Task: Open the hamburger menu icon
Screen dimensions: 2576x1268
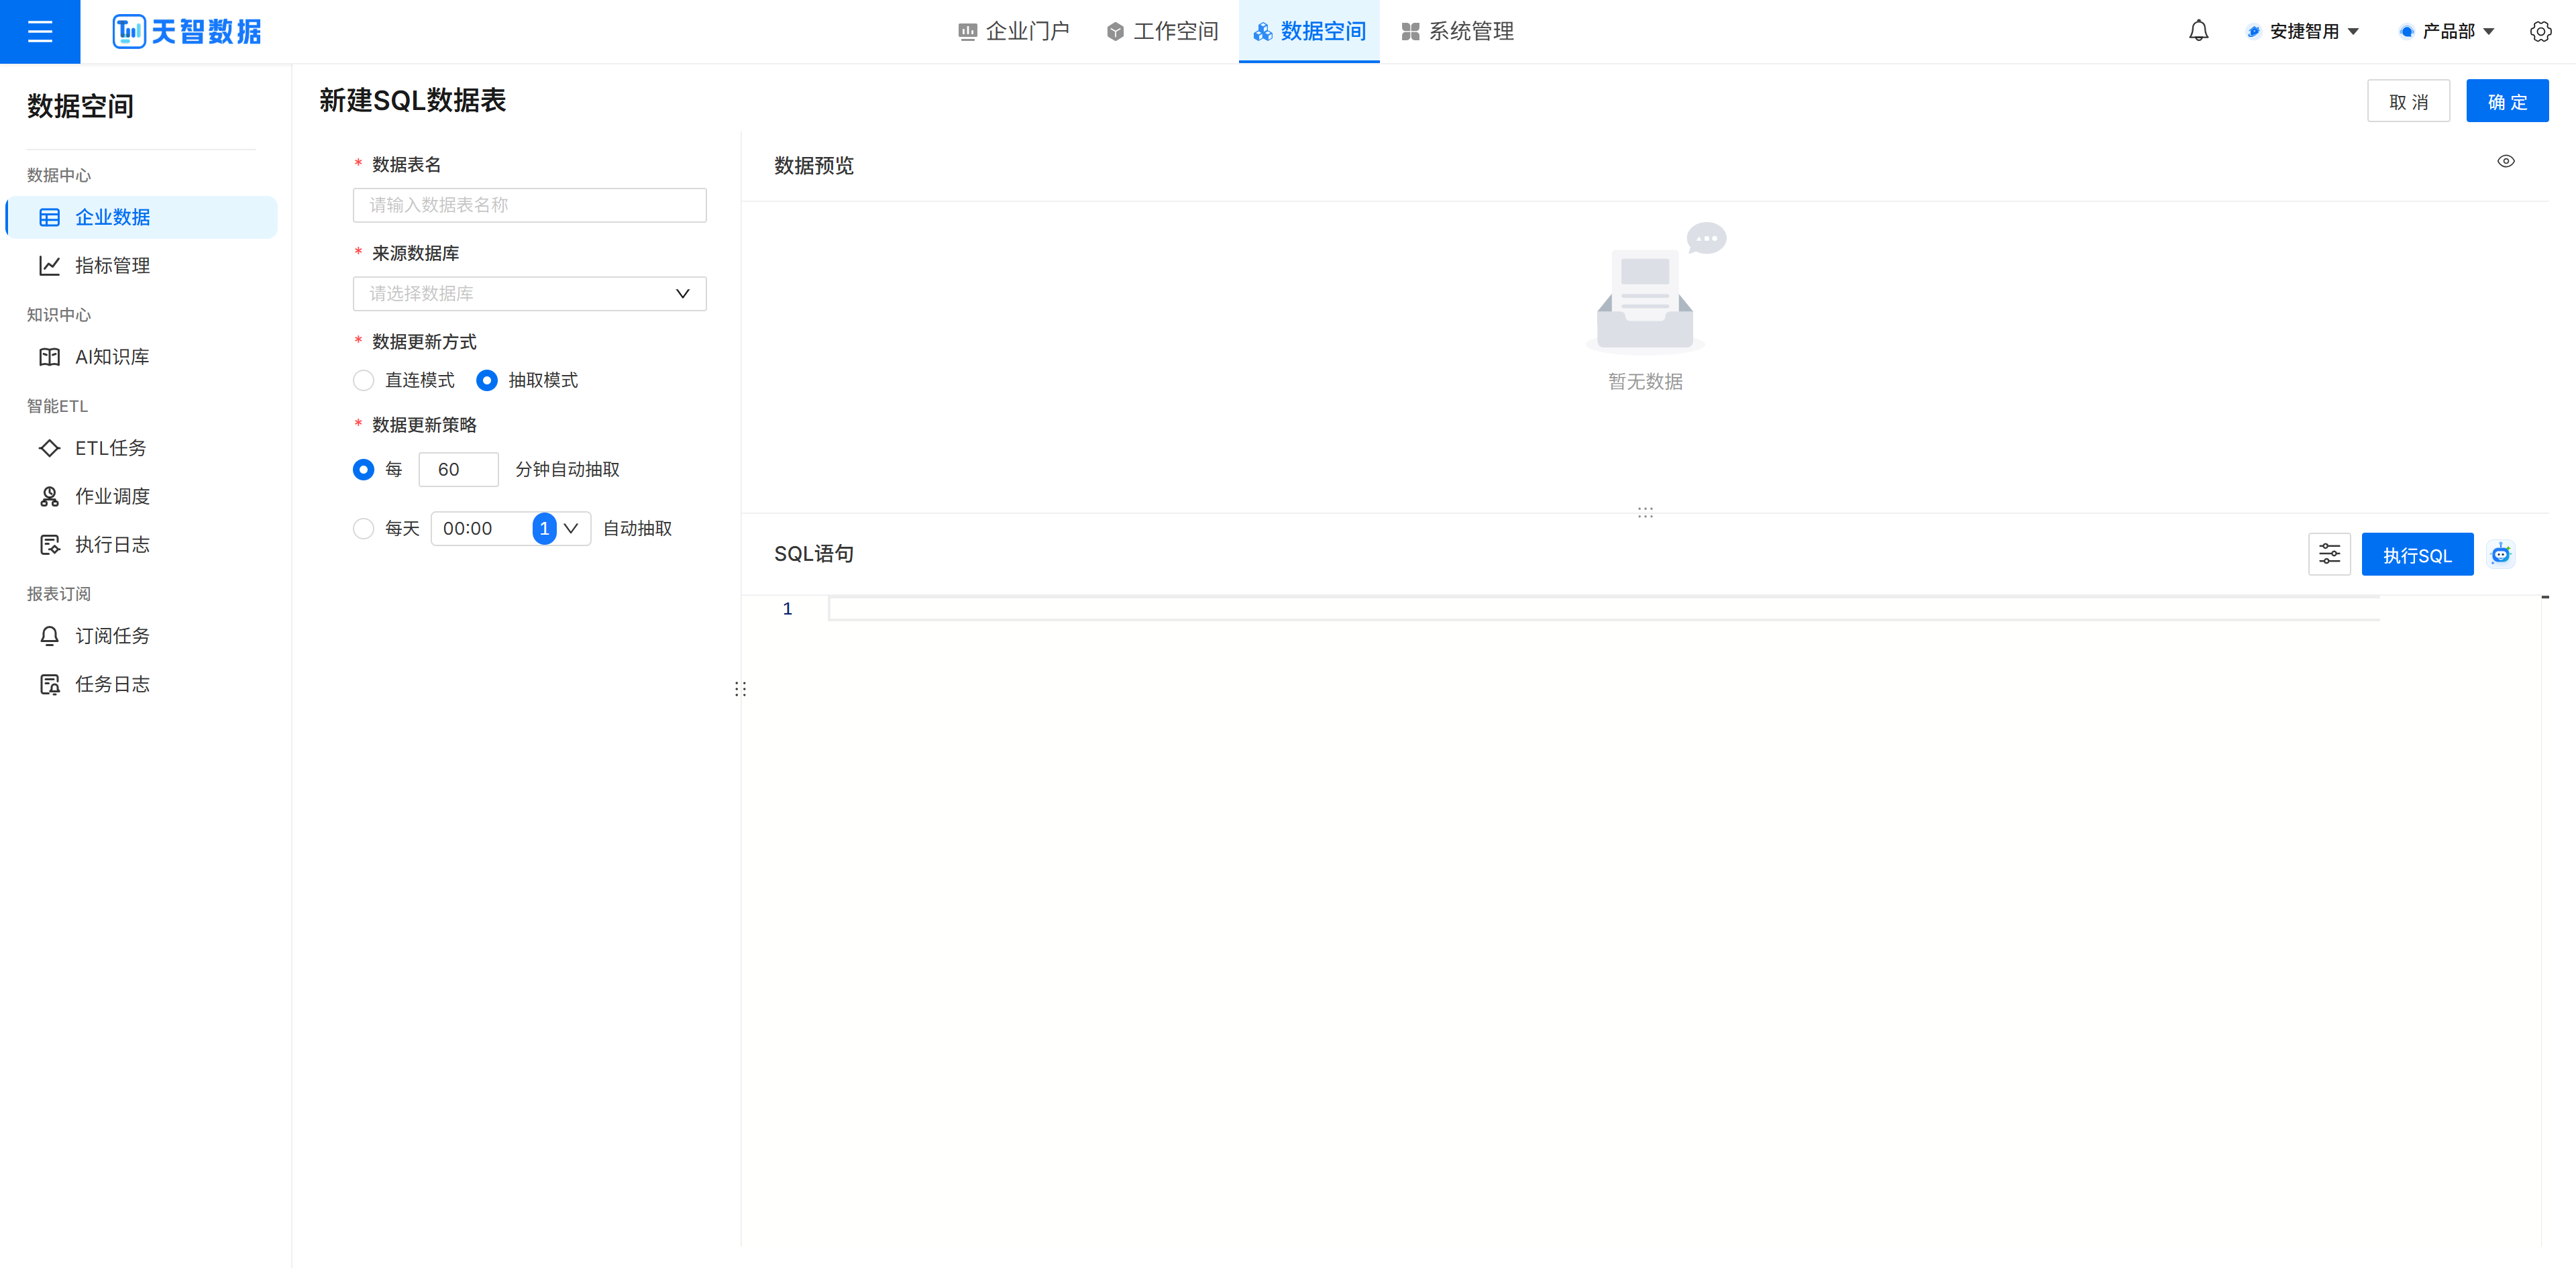Action: coord(40,32)
